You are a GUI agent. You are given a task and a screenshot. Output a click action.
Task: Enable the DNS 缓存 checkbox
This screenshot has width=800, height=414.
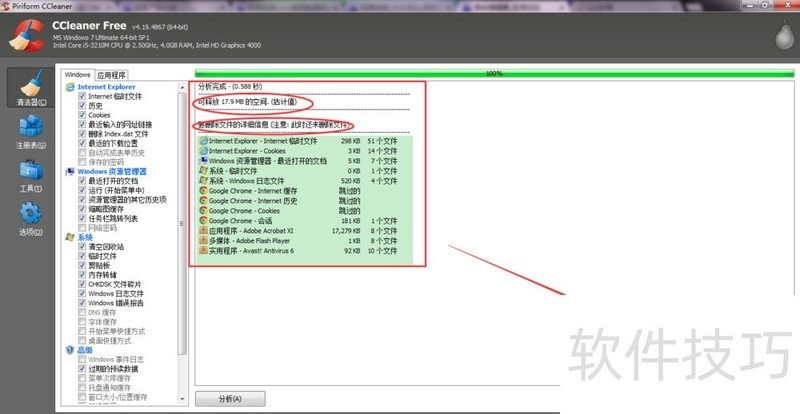click(x=82, y=312)
